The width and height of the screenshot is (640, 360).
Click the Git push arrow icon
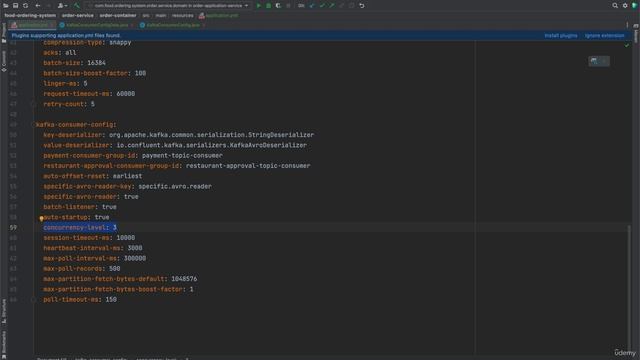(332, 6)
